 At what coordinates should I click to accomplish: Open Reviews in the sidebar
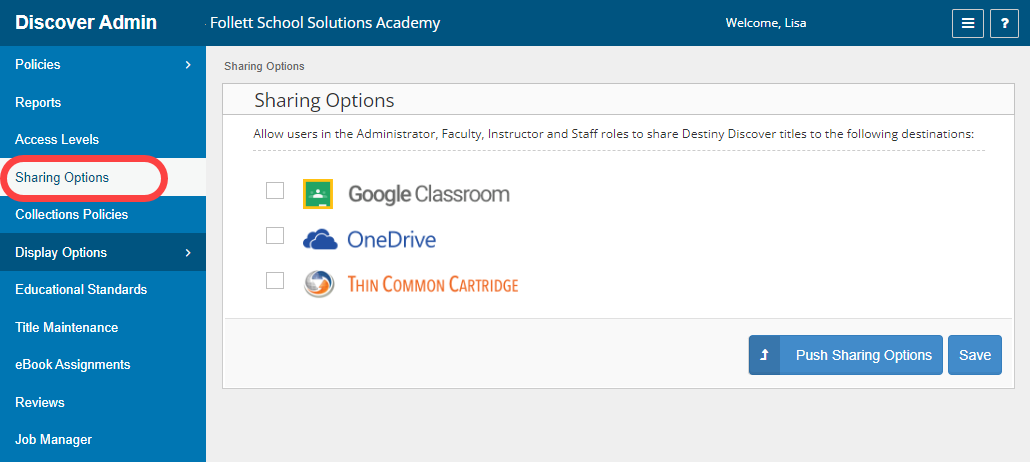coord(102,402)
